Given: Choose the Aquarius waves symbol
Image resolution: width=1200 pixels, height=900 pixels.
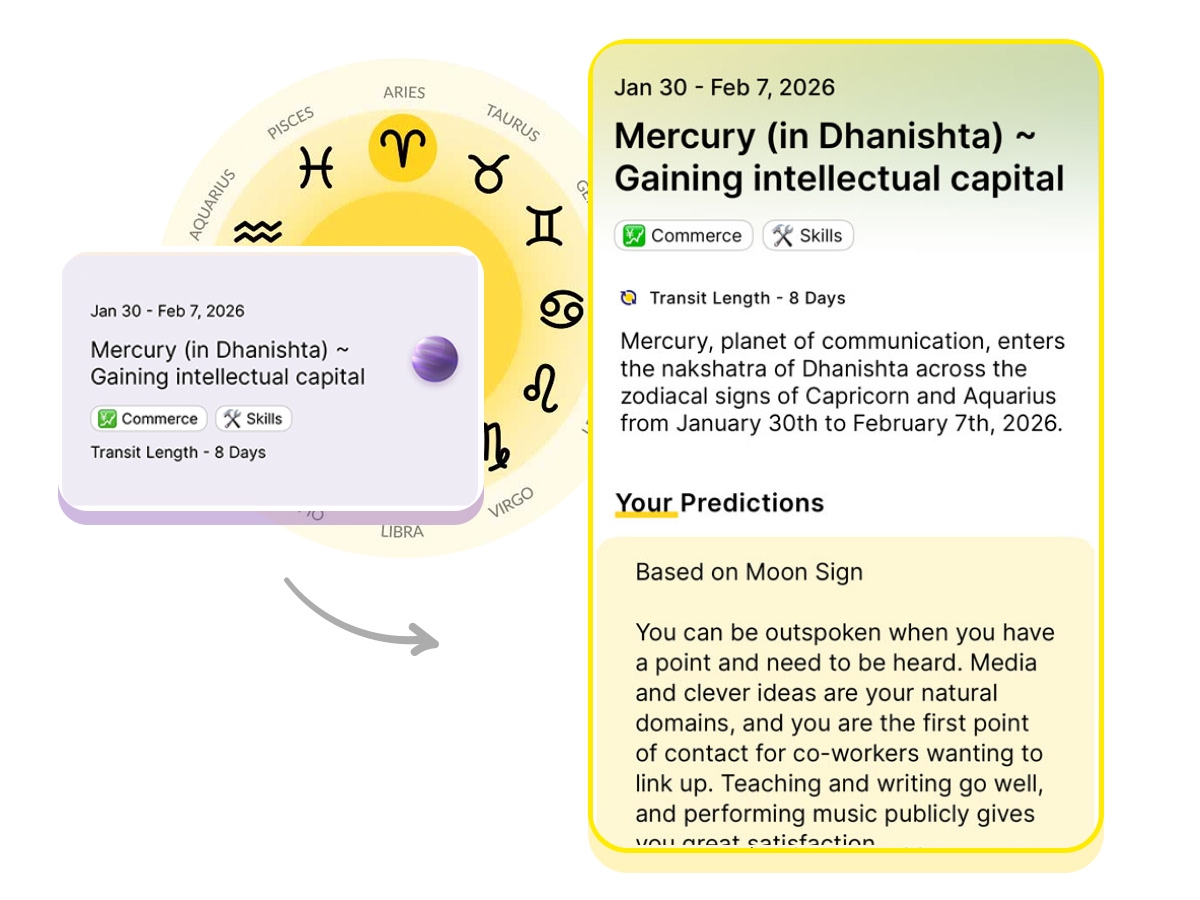Looking at the screenshot, I should [x=258, y=233].
